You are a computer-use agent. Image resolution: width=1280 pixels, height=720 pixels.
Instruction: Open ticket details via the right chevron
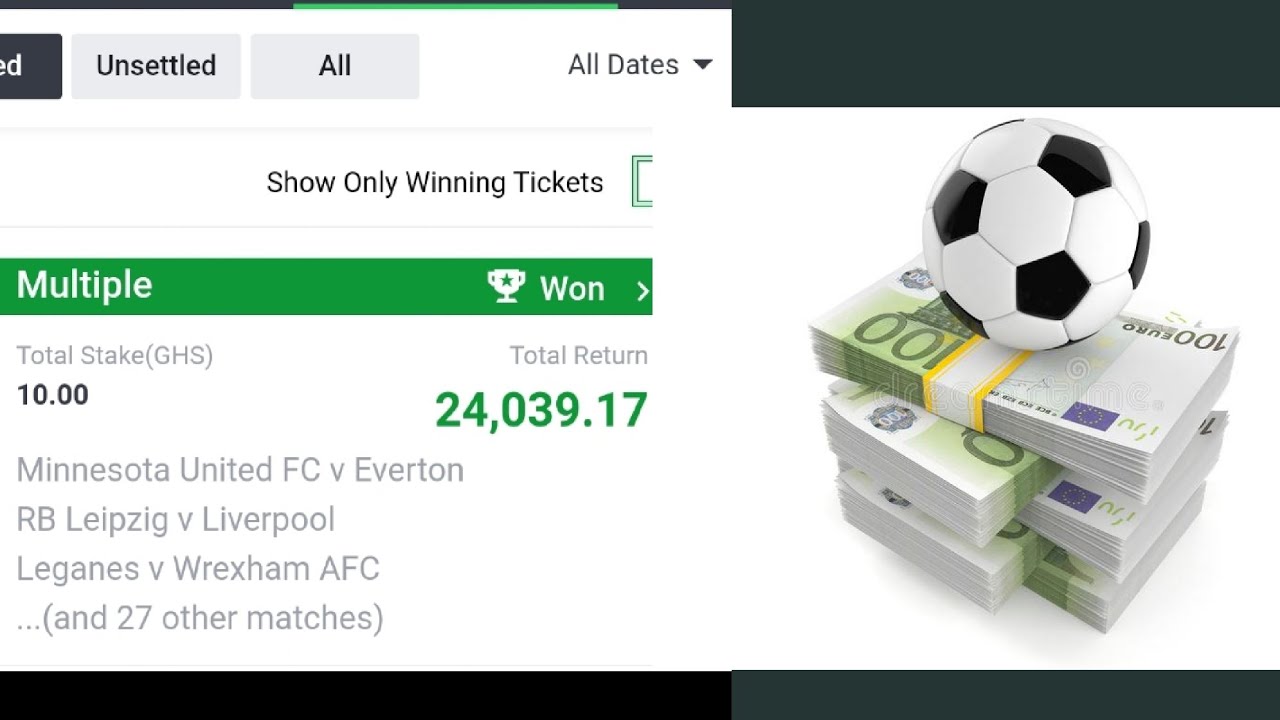pos(642,290)
